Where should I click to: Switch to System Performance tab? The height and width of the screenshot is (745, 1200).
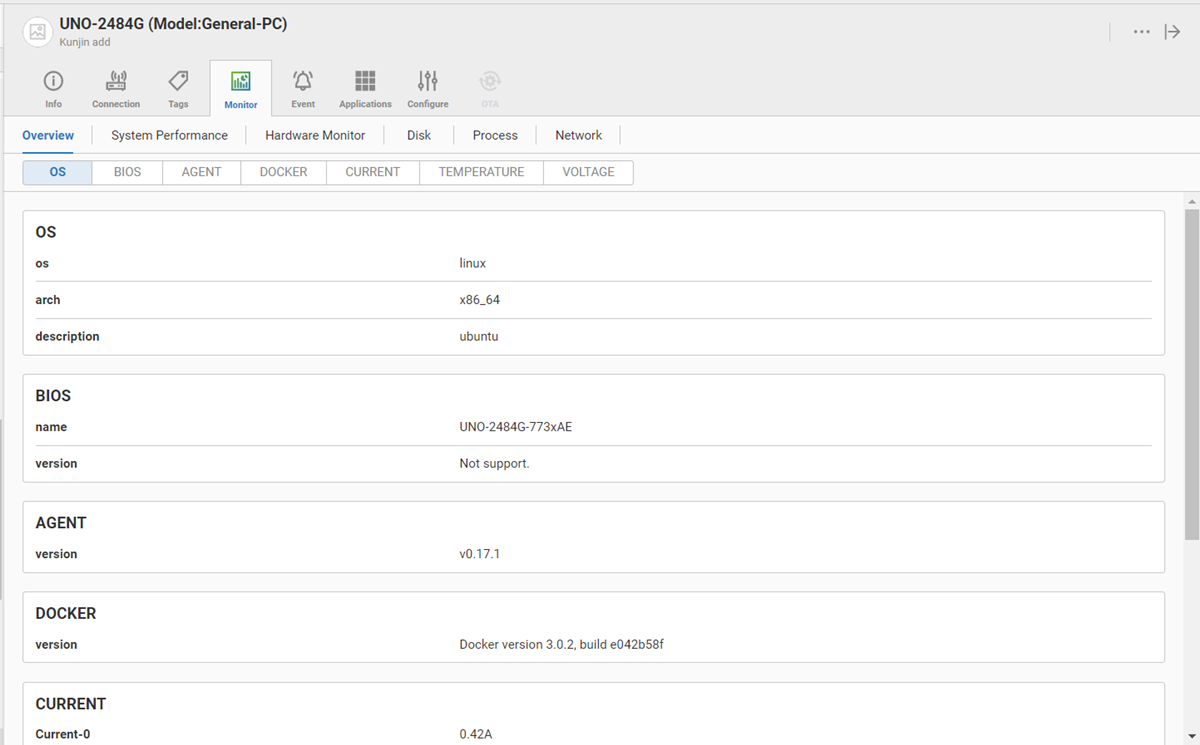coord(169,135)
